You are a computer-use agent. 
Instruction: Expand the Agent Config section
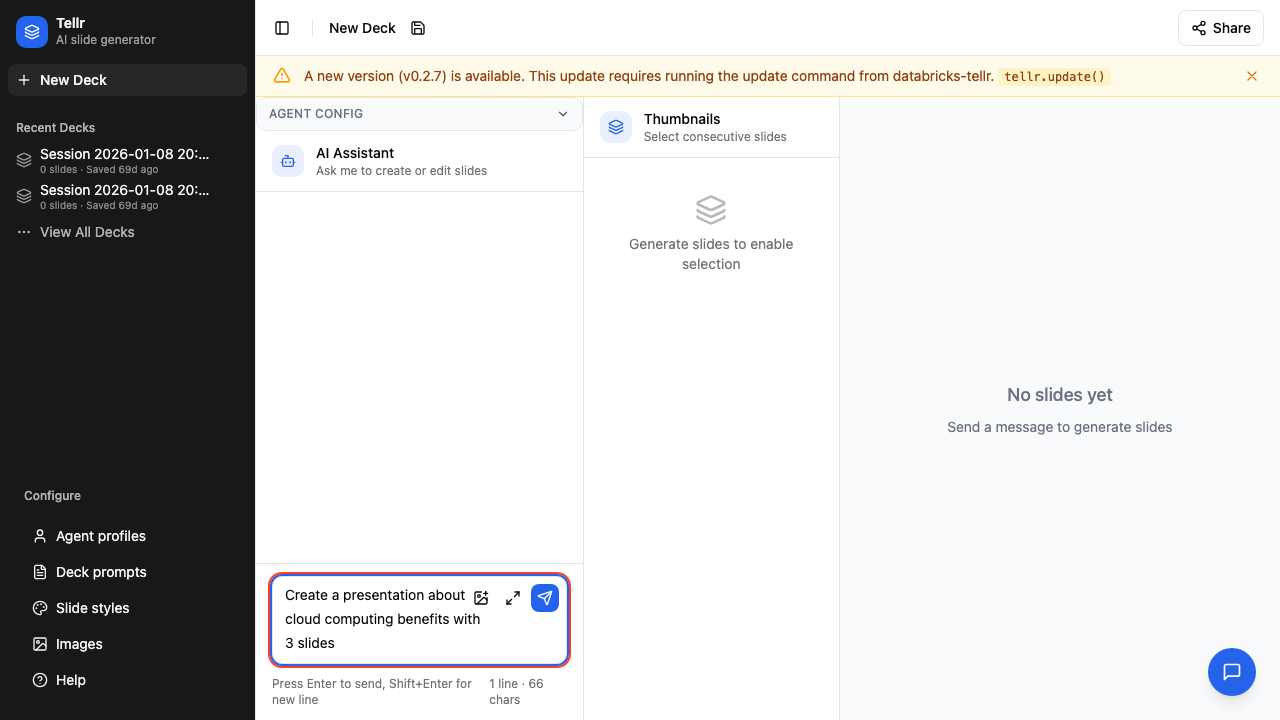562,114
